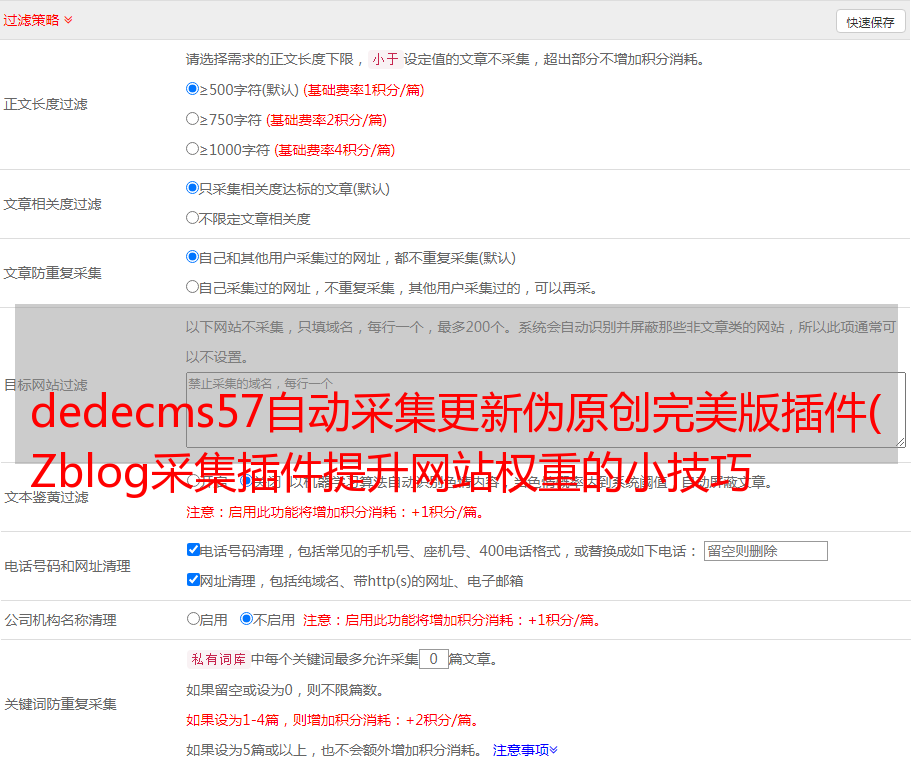
Task: Click the 关键词防重复采集 row label
Action: (60, 704)
